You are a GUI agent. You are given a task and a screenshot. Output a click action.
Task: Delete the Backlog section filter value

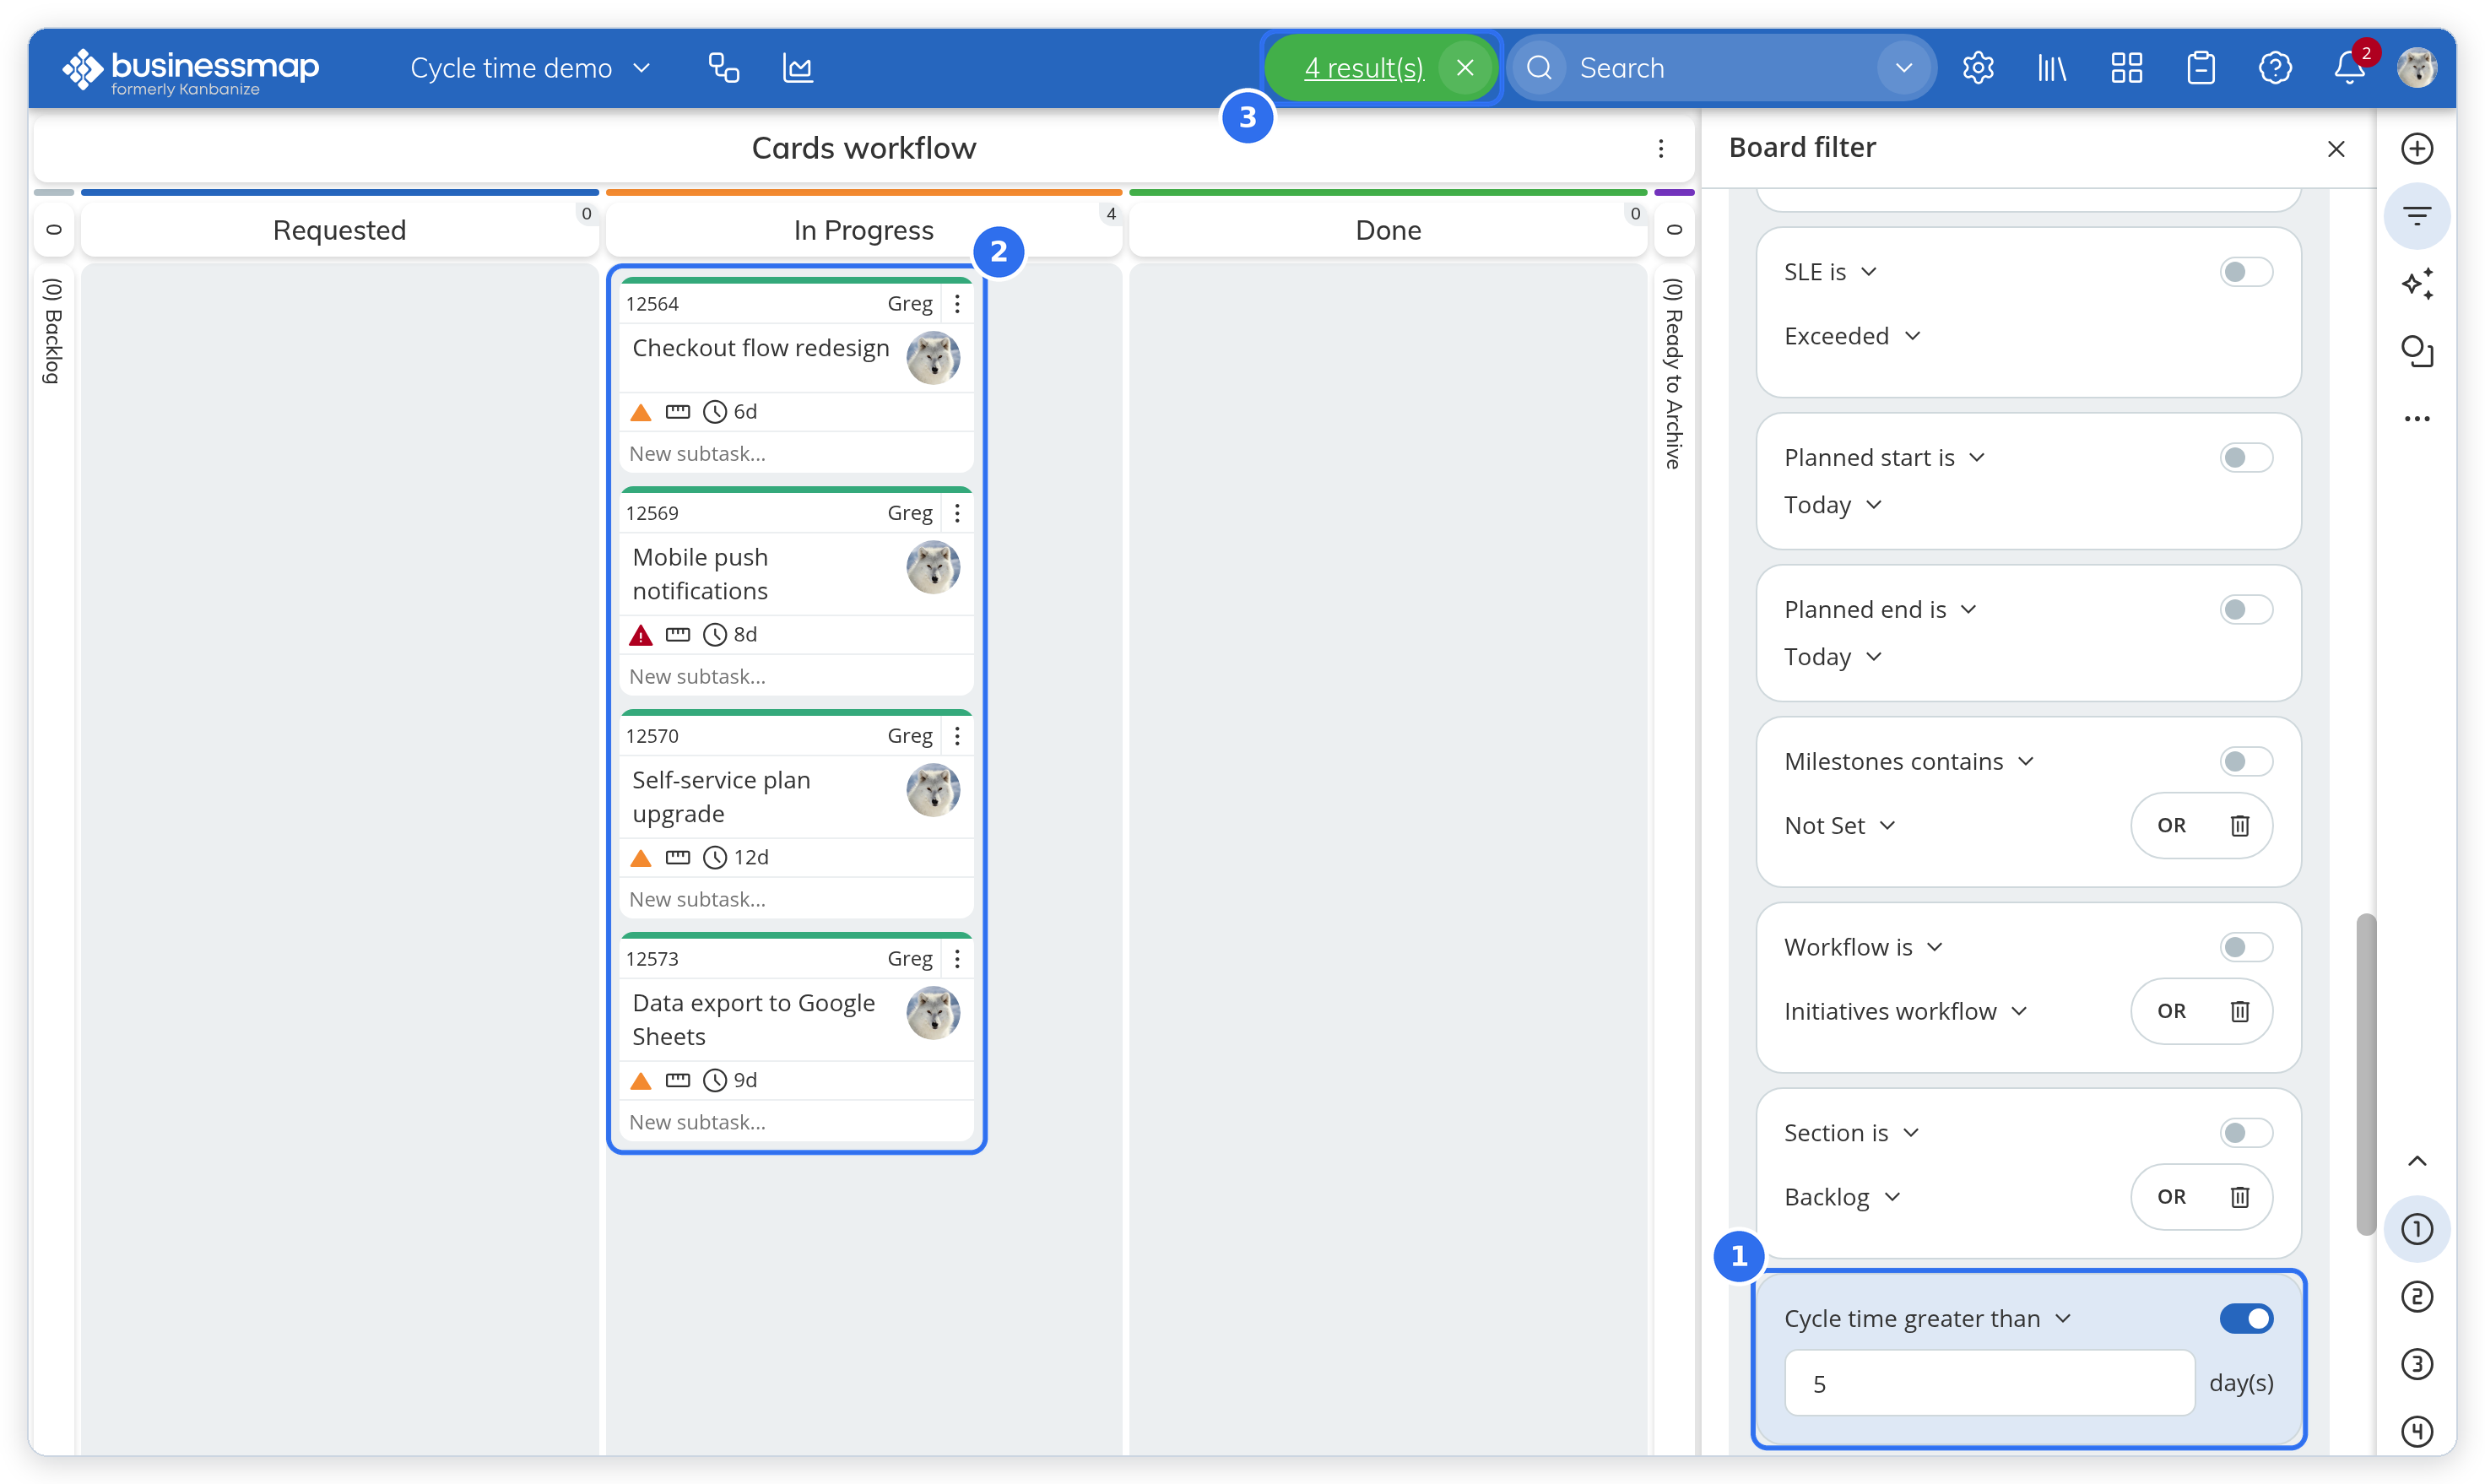pyautogui.click(x=2239, y=1198)
